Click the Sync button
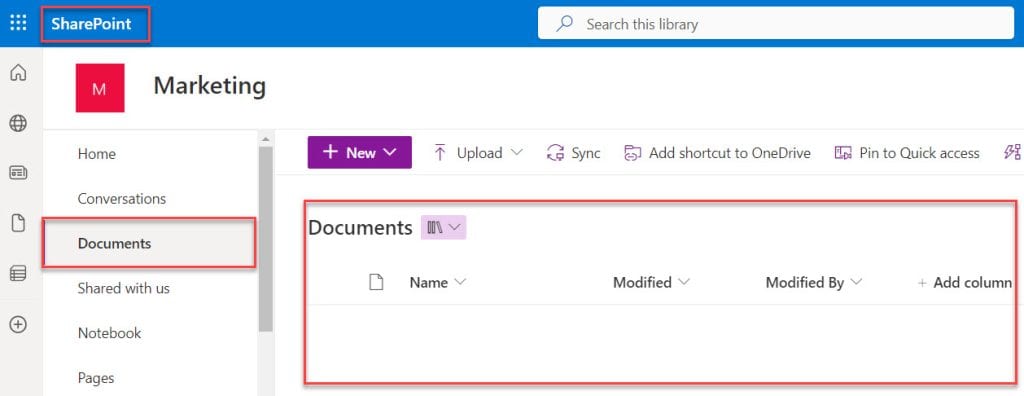The height and width of the screenshot is (396, 1024). click(573, 153)
